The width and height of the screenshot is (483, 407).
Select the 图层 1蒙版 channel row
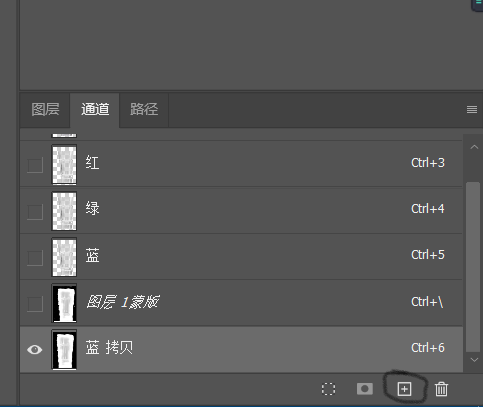pos(241,303)
